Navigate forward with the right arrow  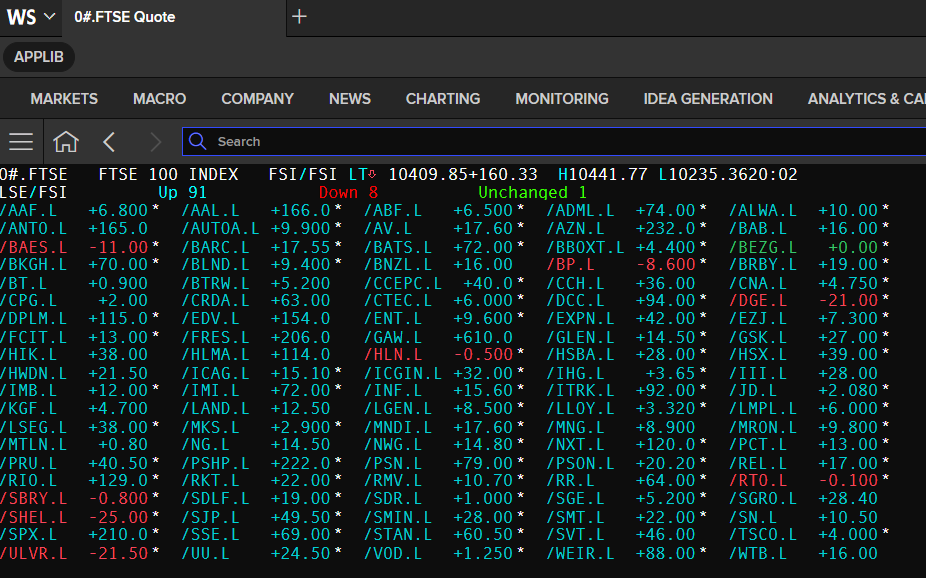155,142
